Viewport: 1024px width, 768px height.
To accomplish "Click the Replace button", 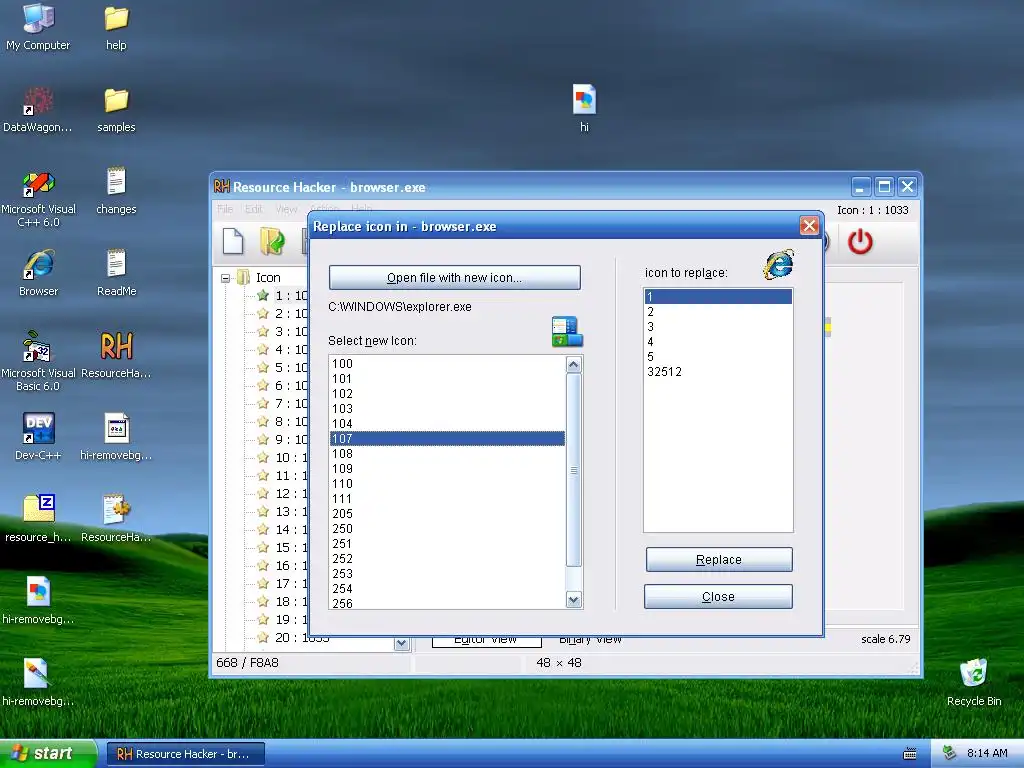I will 719,560.
